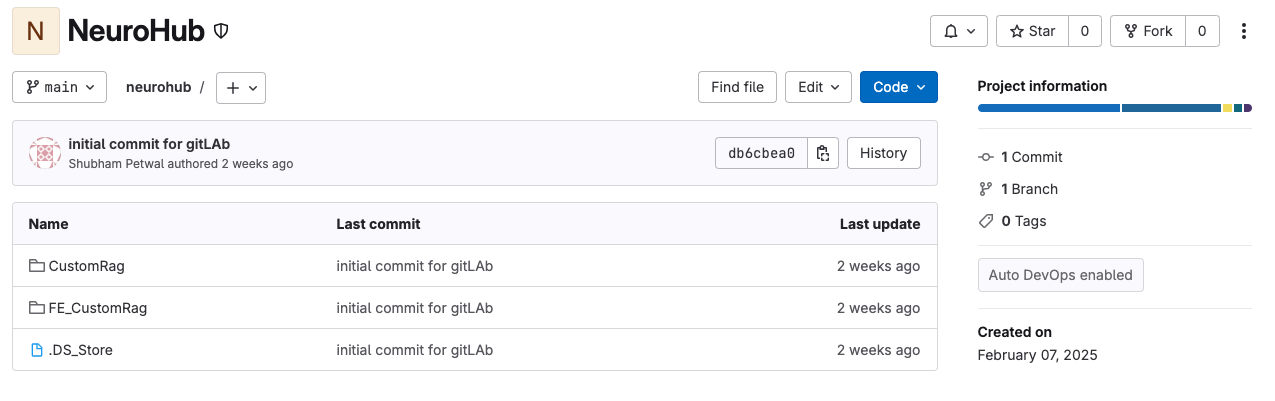Open the 0 Tags link

1024,221
